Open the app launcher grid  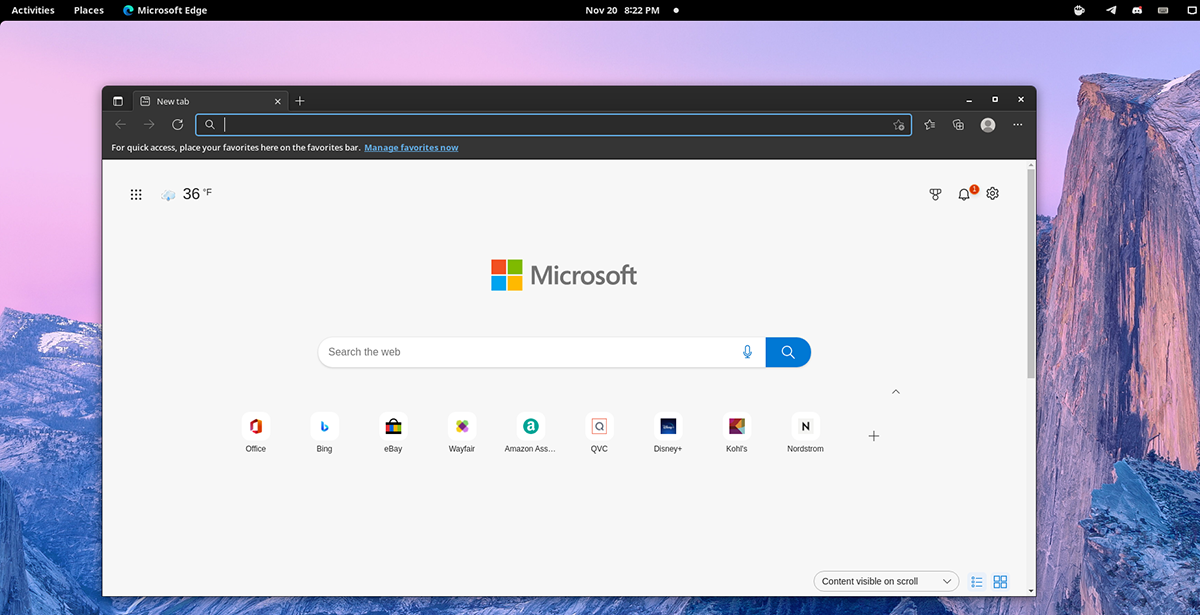[136, 194]
